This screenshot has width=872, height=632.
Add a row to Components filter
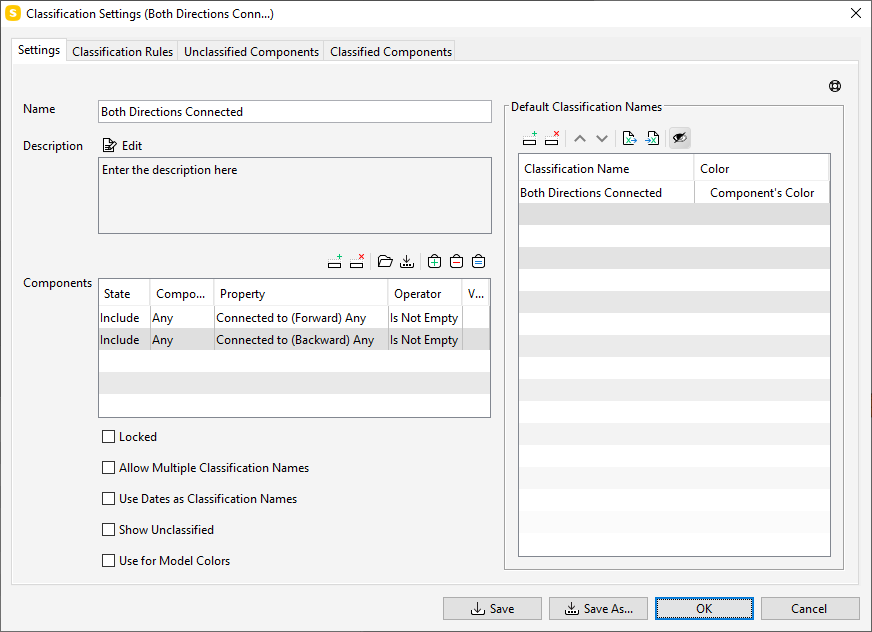335,261
